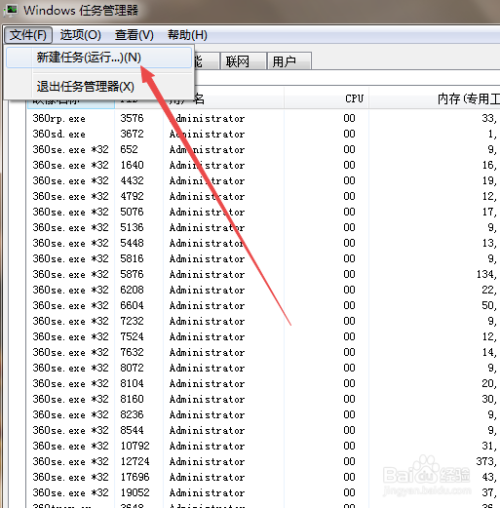Choose 新建任务(运行...)(N) menu entry
The width and height of the screenshot is (500, 508).
[x=99, y=57]
